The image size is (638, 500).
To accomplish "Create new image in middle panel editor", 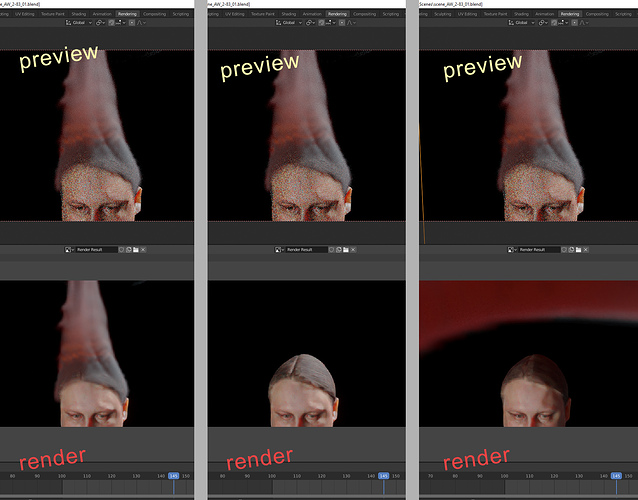I will point(339,249).
